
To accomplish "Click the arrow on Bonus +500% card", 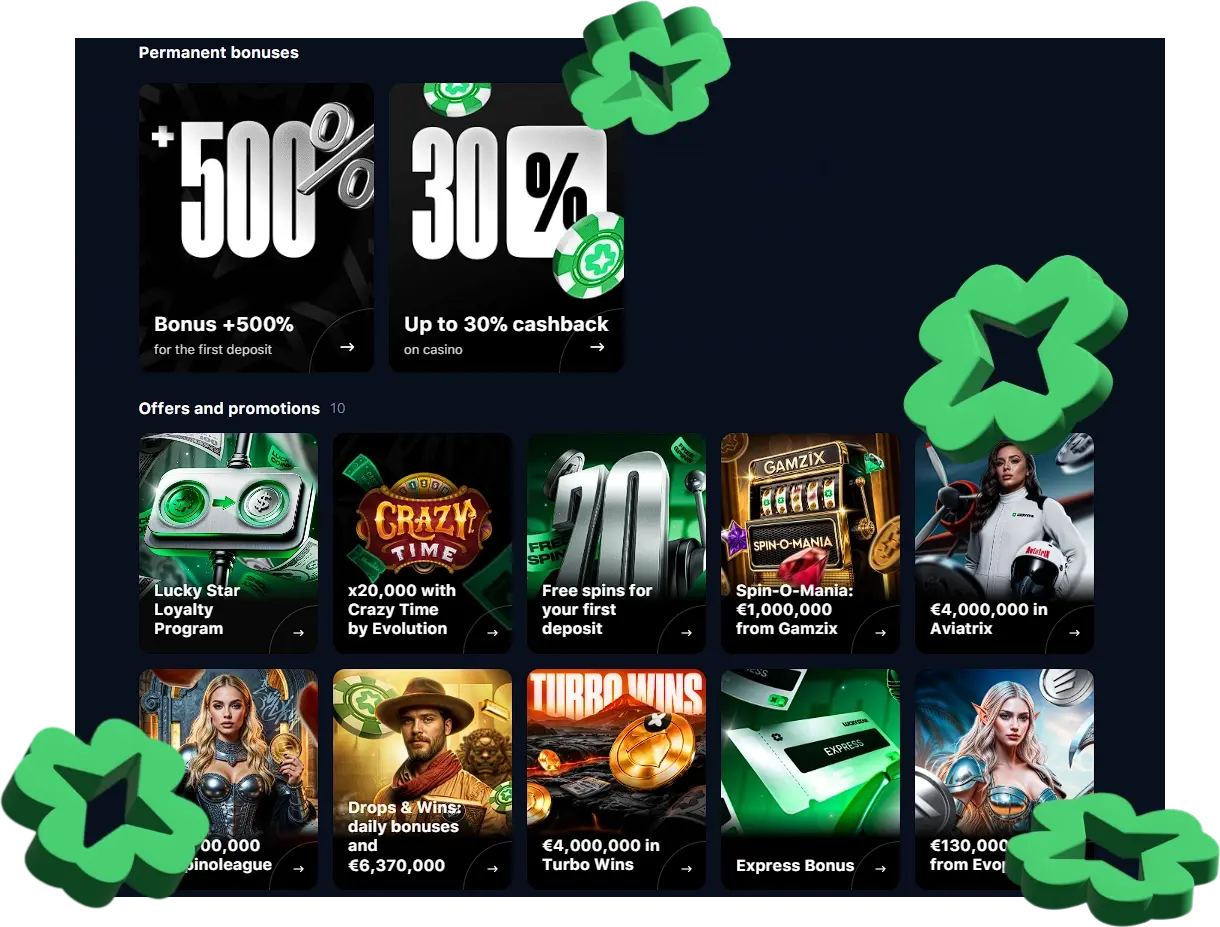I will coord(347,347).
